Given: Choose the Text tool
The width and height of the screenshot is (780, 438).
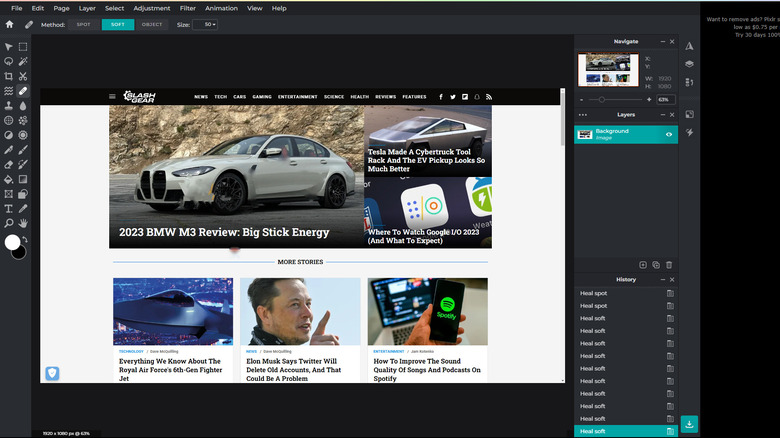Looking at the screenshot, I should 9,208.
